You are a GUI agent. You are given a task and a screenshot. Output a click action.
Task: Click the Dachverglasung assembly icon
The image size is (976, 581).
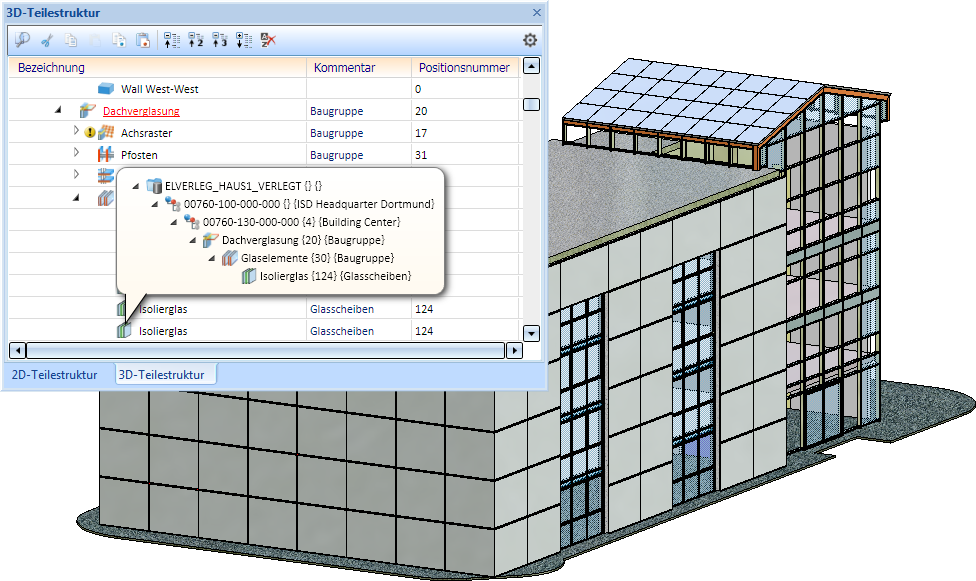pos(87,111)
